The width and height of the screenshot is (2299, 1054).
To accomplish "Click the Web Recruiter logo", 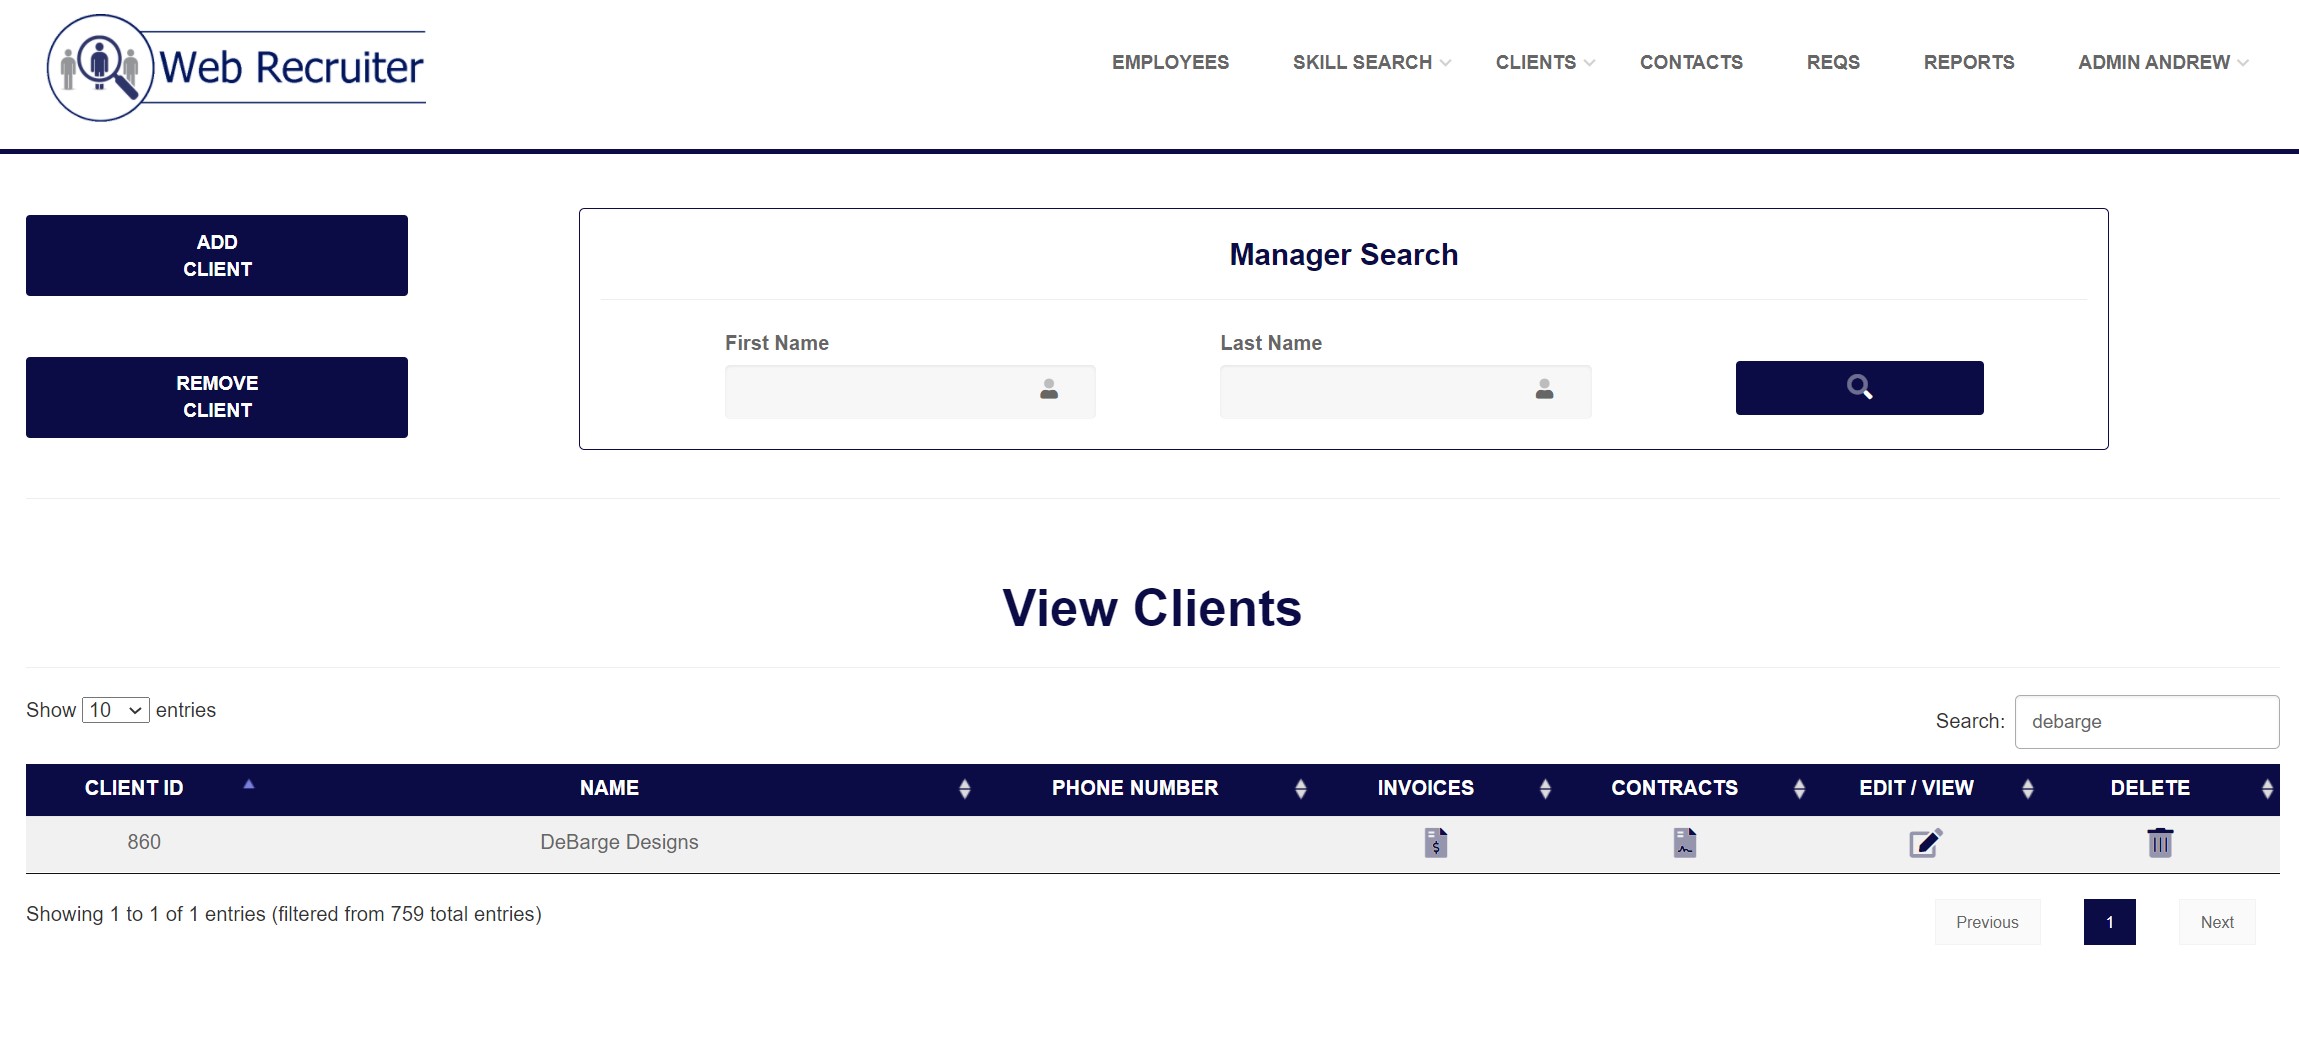I will click(x=237, y=68).
